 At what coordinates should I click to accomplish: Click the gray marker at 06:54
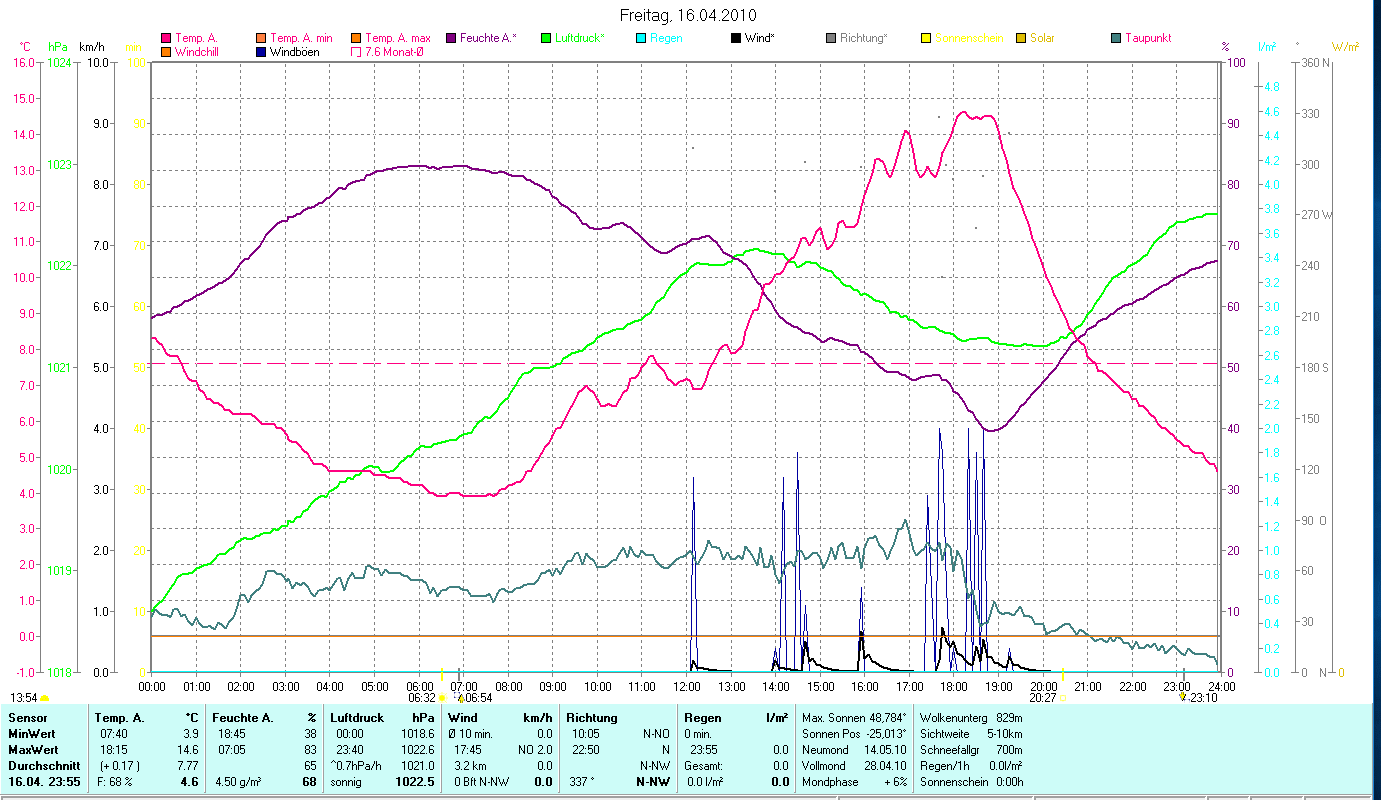click(x=458, y=673)
